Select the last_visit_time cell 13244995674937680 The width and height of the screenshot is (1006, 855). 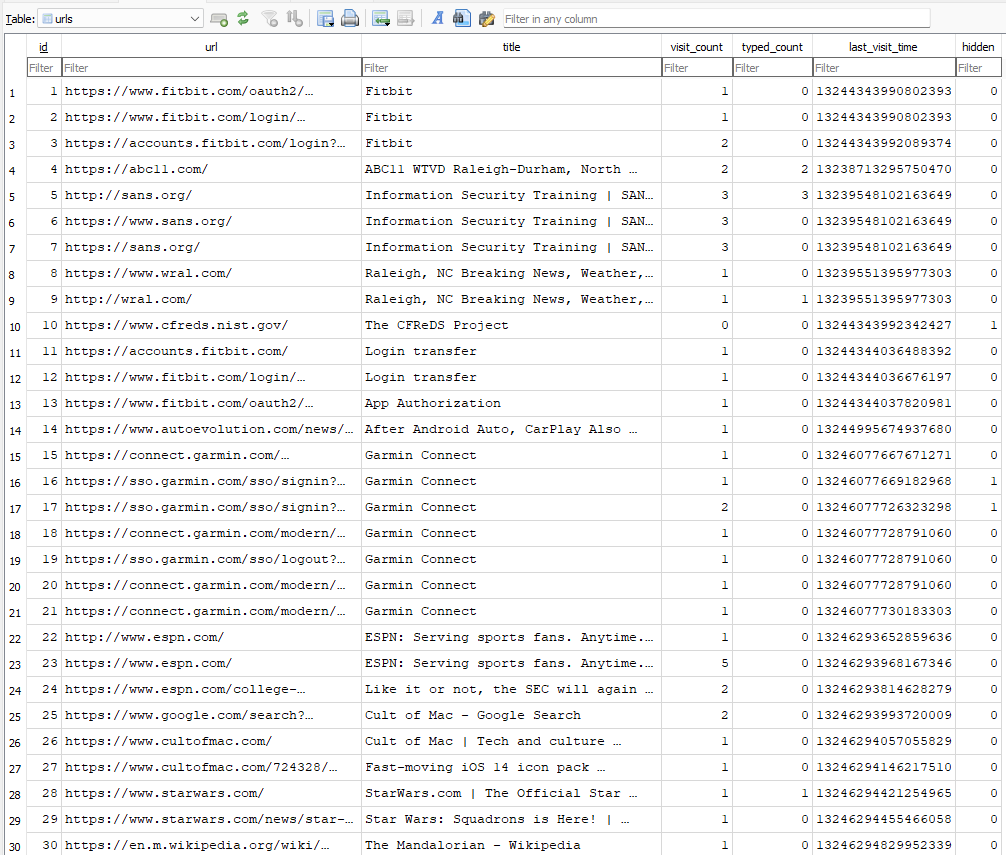(884, 429)
